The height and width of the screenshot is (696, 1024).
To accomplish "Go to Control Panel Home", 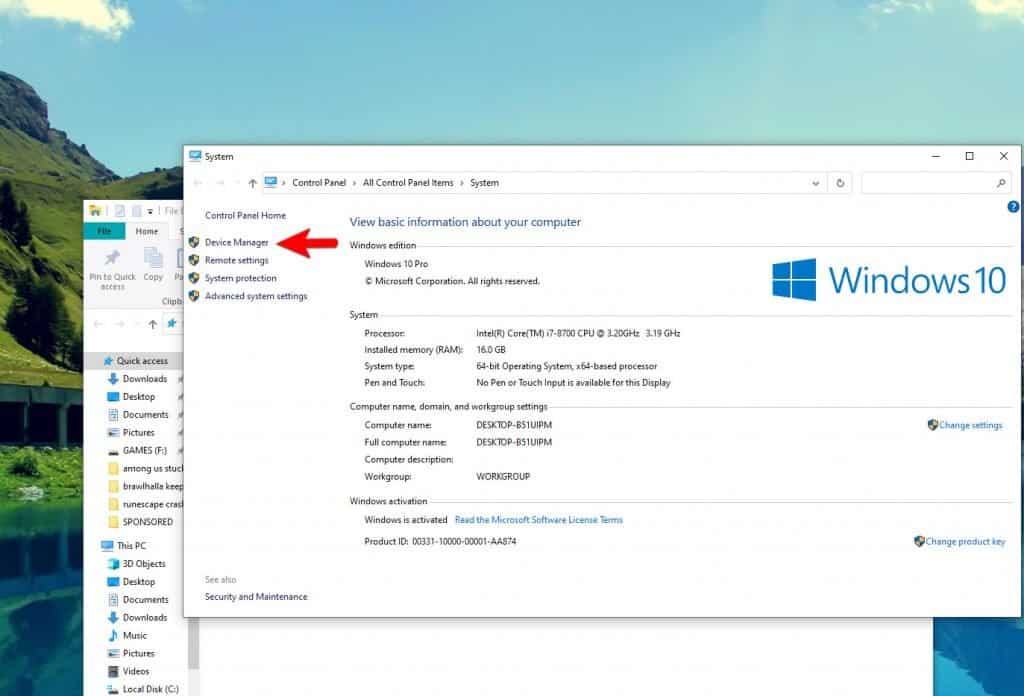I will pos(246,215).
